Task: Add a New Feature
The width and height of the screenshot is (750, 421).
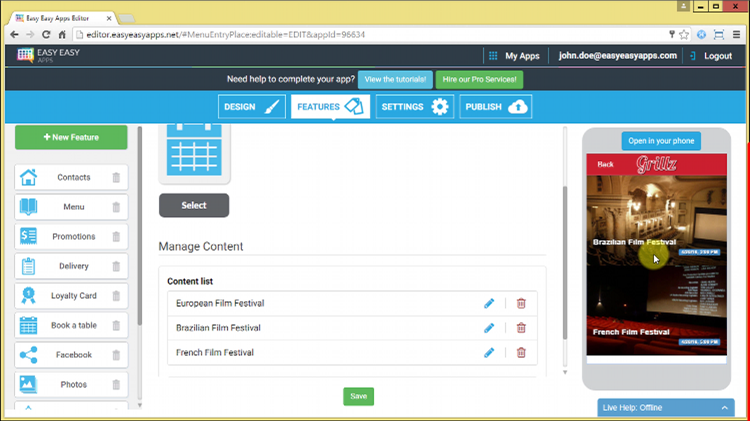Action: pos(71,137)
